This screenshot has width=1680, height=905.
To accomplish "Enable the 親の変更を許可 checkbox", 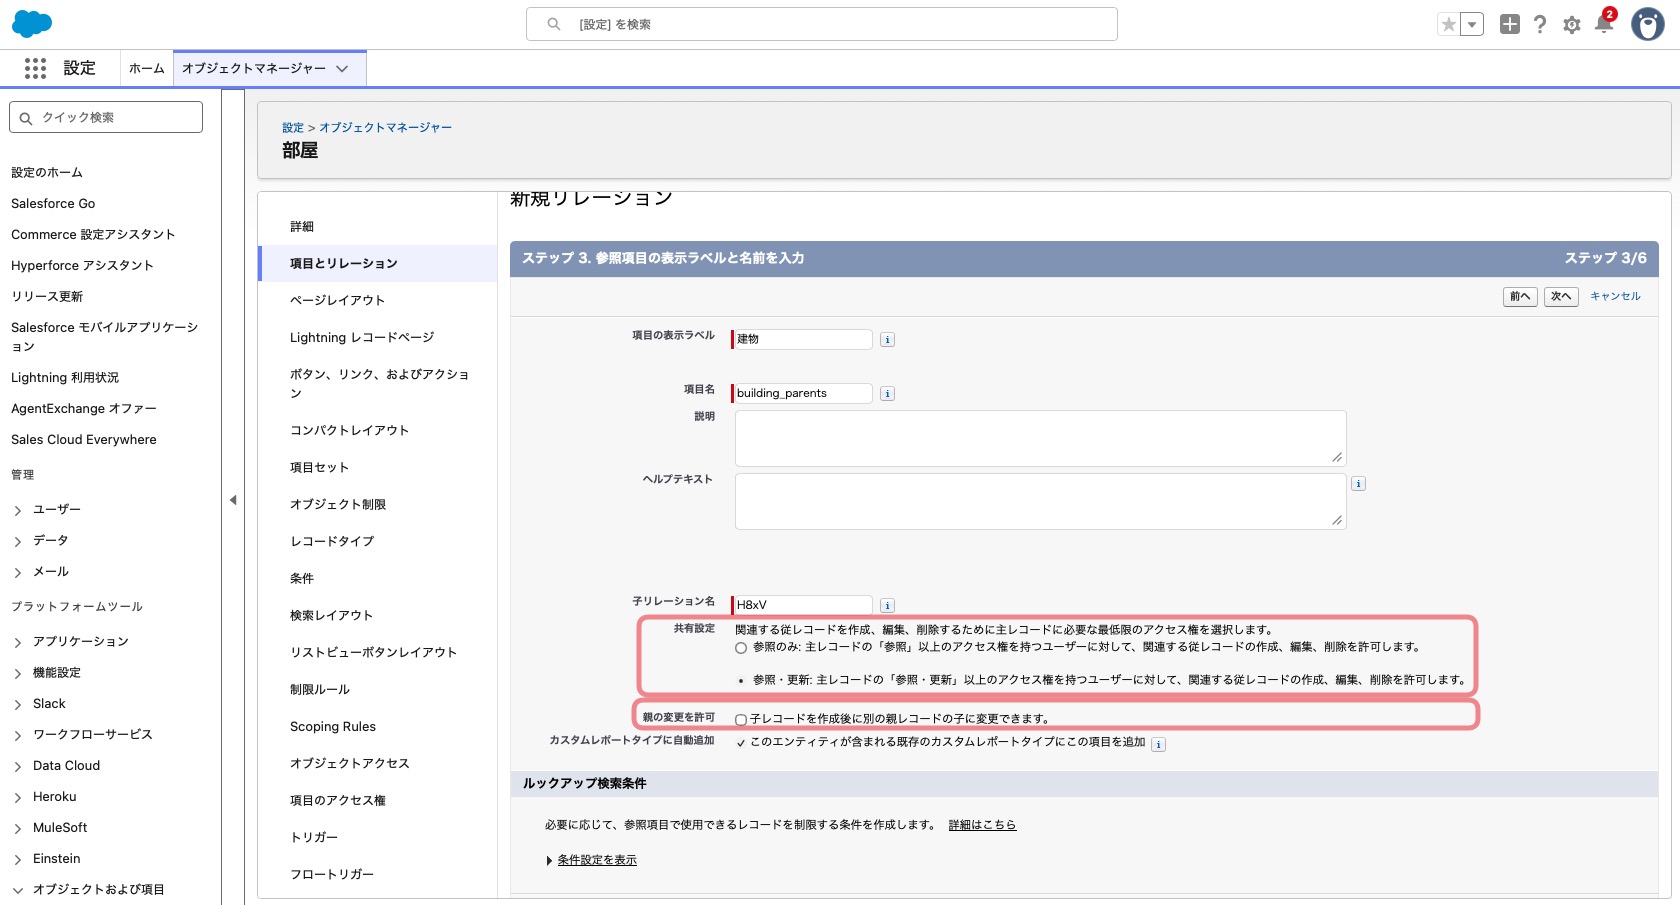I will pyautogui.click(x=741, y=719).
